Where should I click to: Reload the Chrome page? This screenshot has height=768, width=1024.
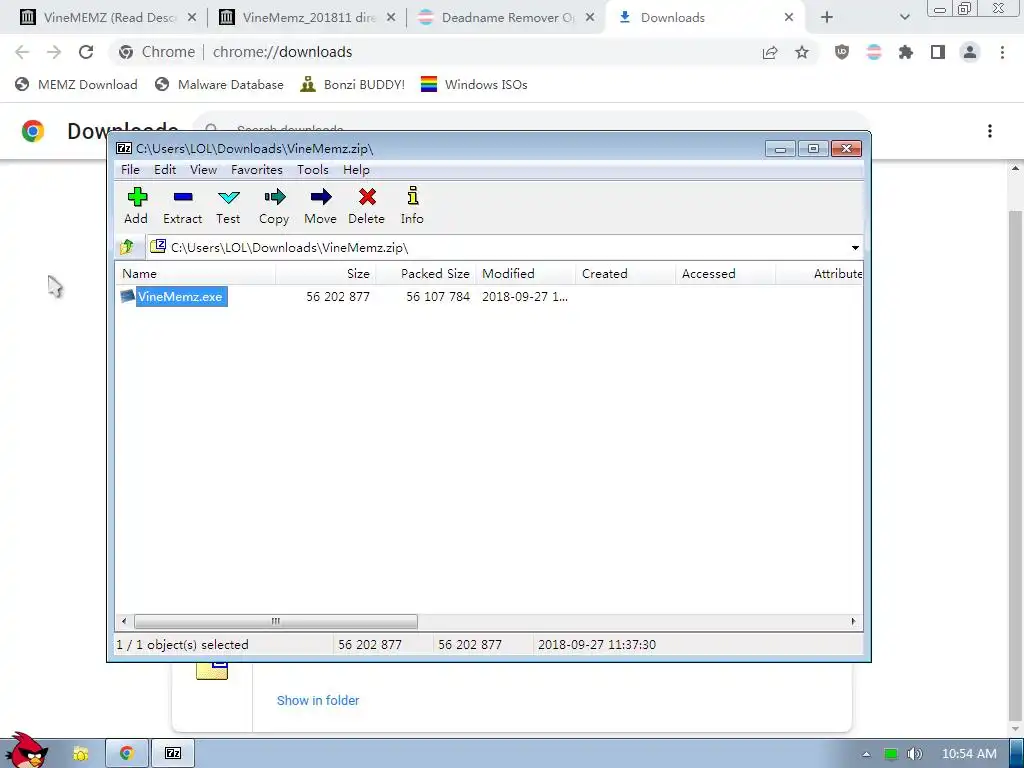click(x=86, y=52)
